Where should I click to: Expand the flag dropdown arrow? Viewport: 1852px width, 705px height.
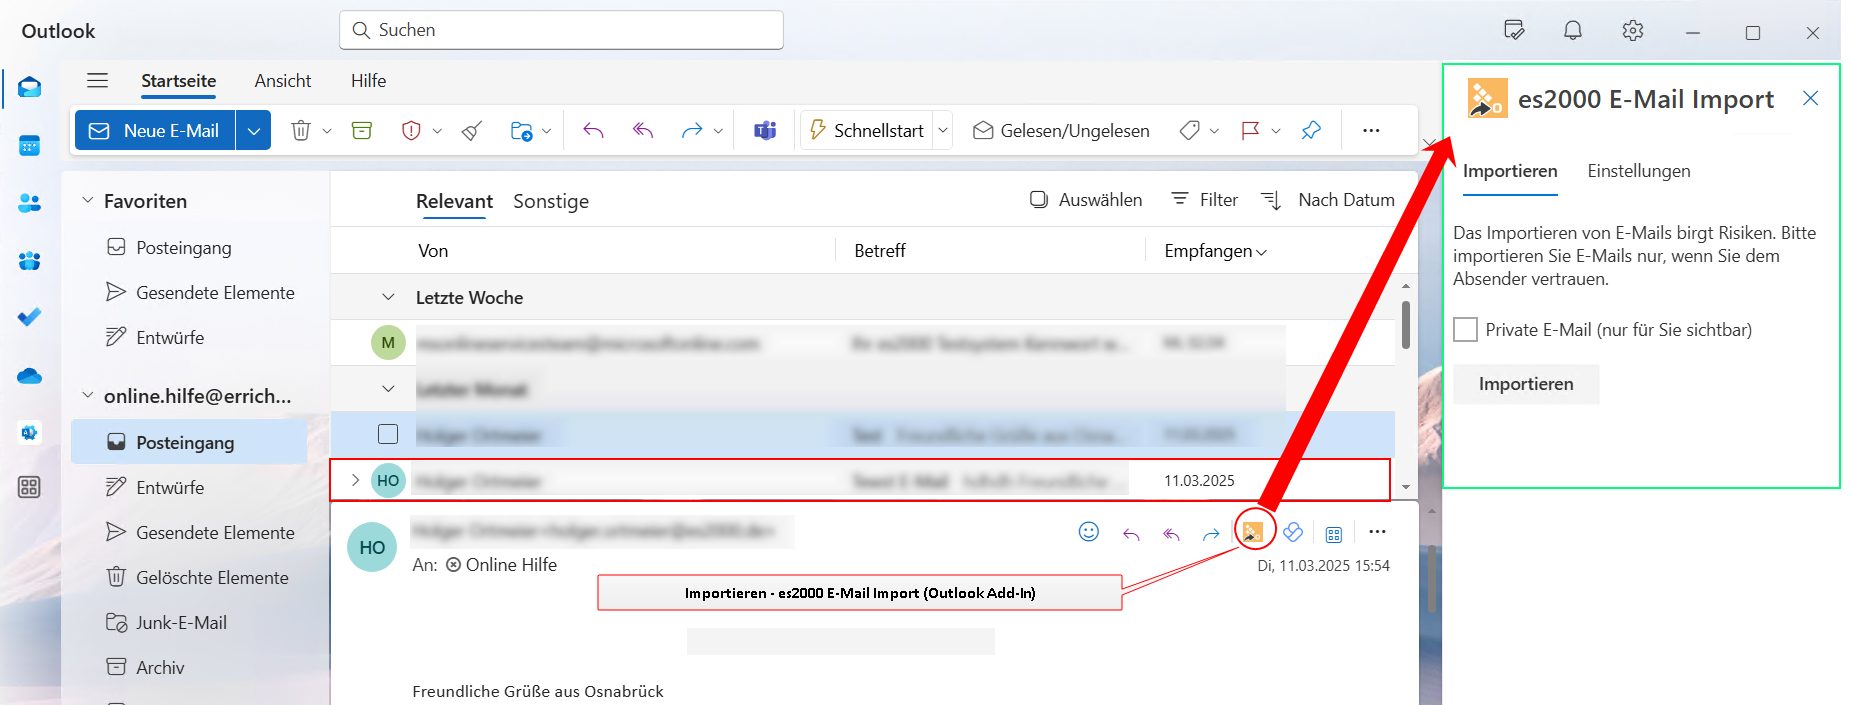1276,131
